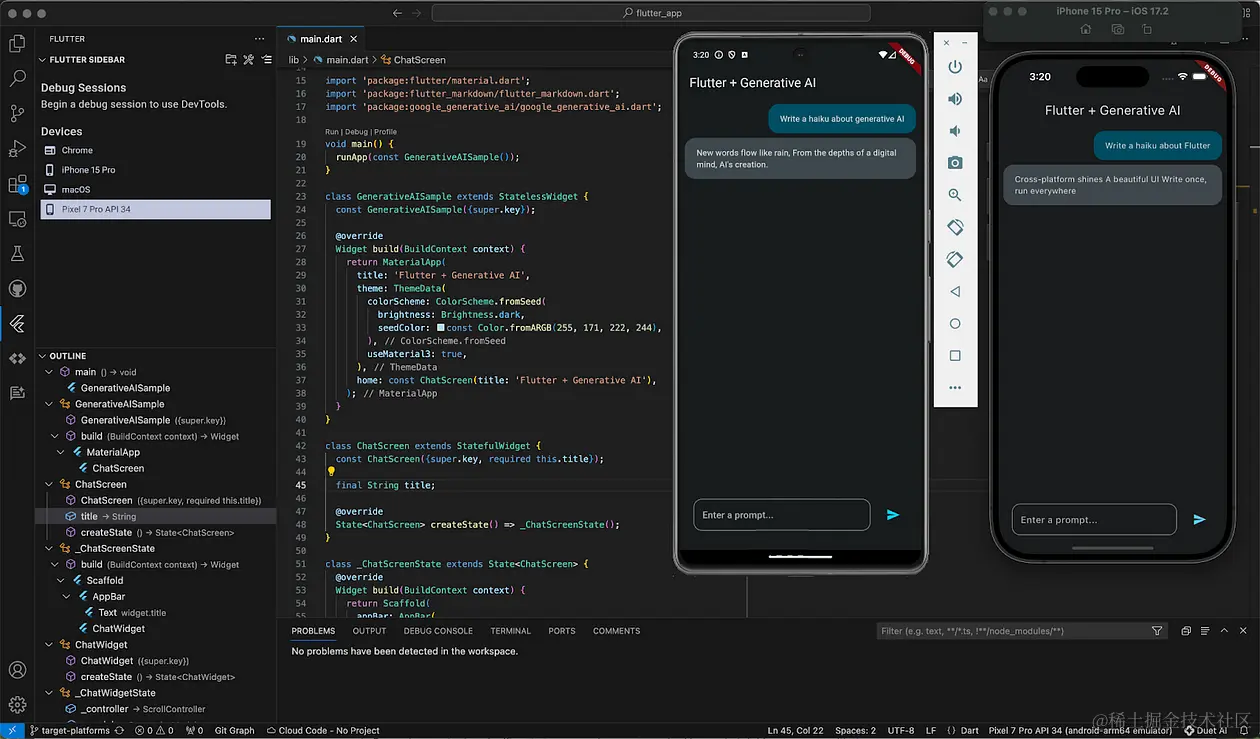Image resolution: width=1260 pixels, height=739 pixels.
Task: Click the lightbulb code action on line 44
Action: pyautogui.click(x=332, y=470)
